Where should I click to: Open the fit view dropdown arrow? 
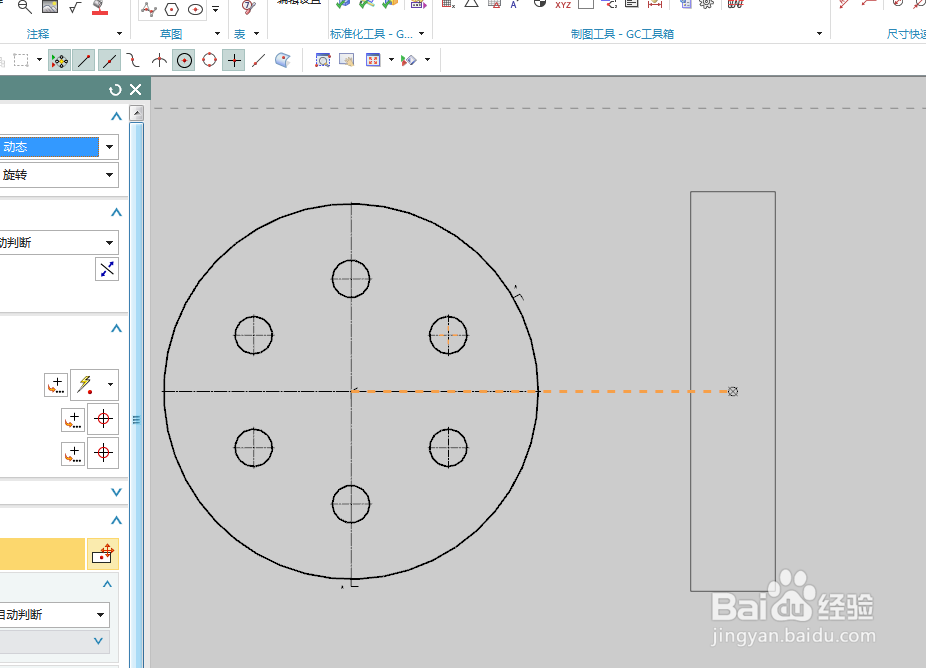392,60
